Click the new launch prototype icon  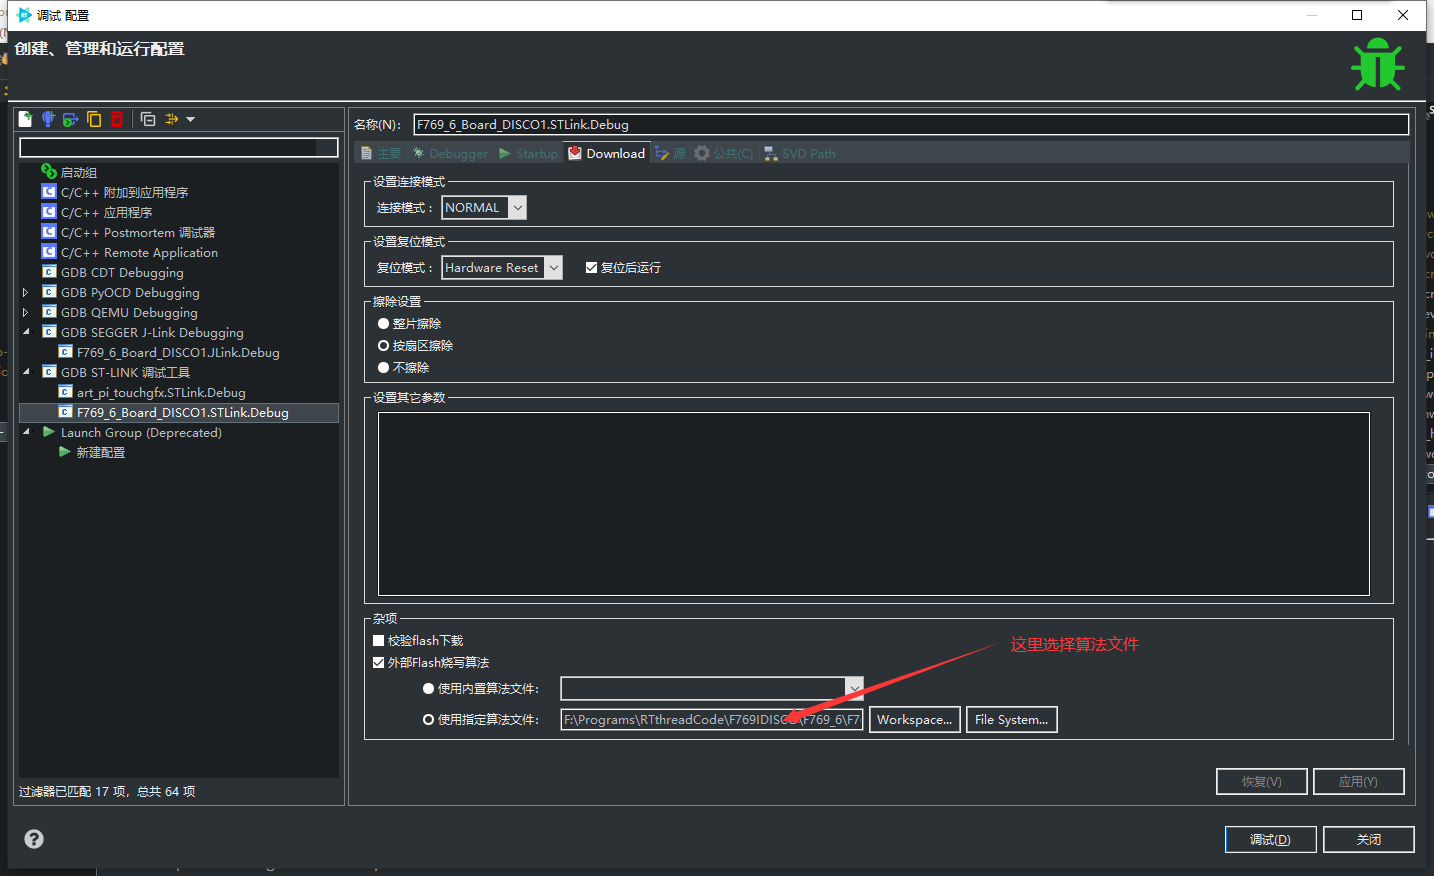click(x=47, y=118)
